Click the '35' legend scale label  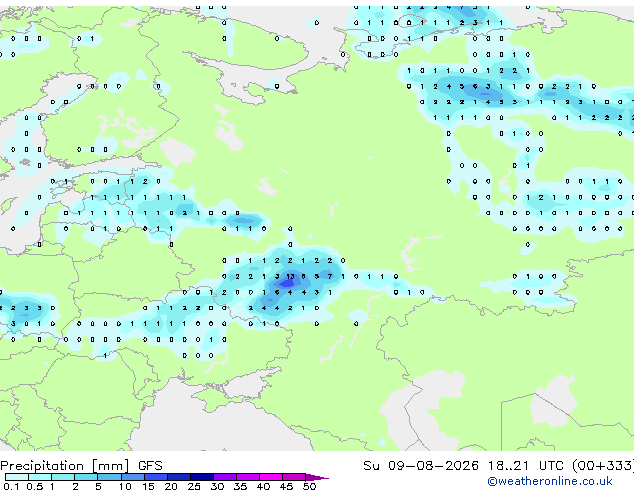[x=240, y=486]
